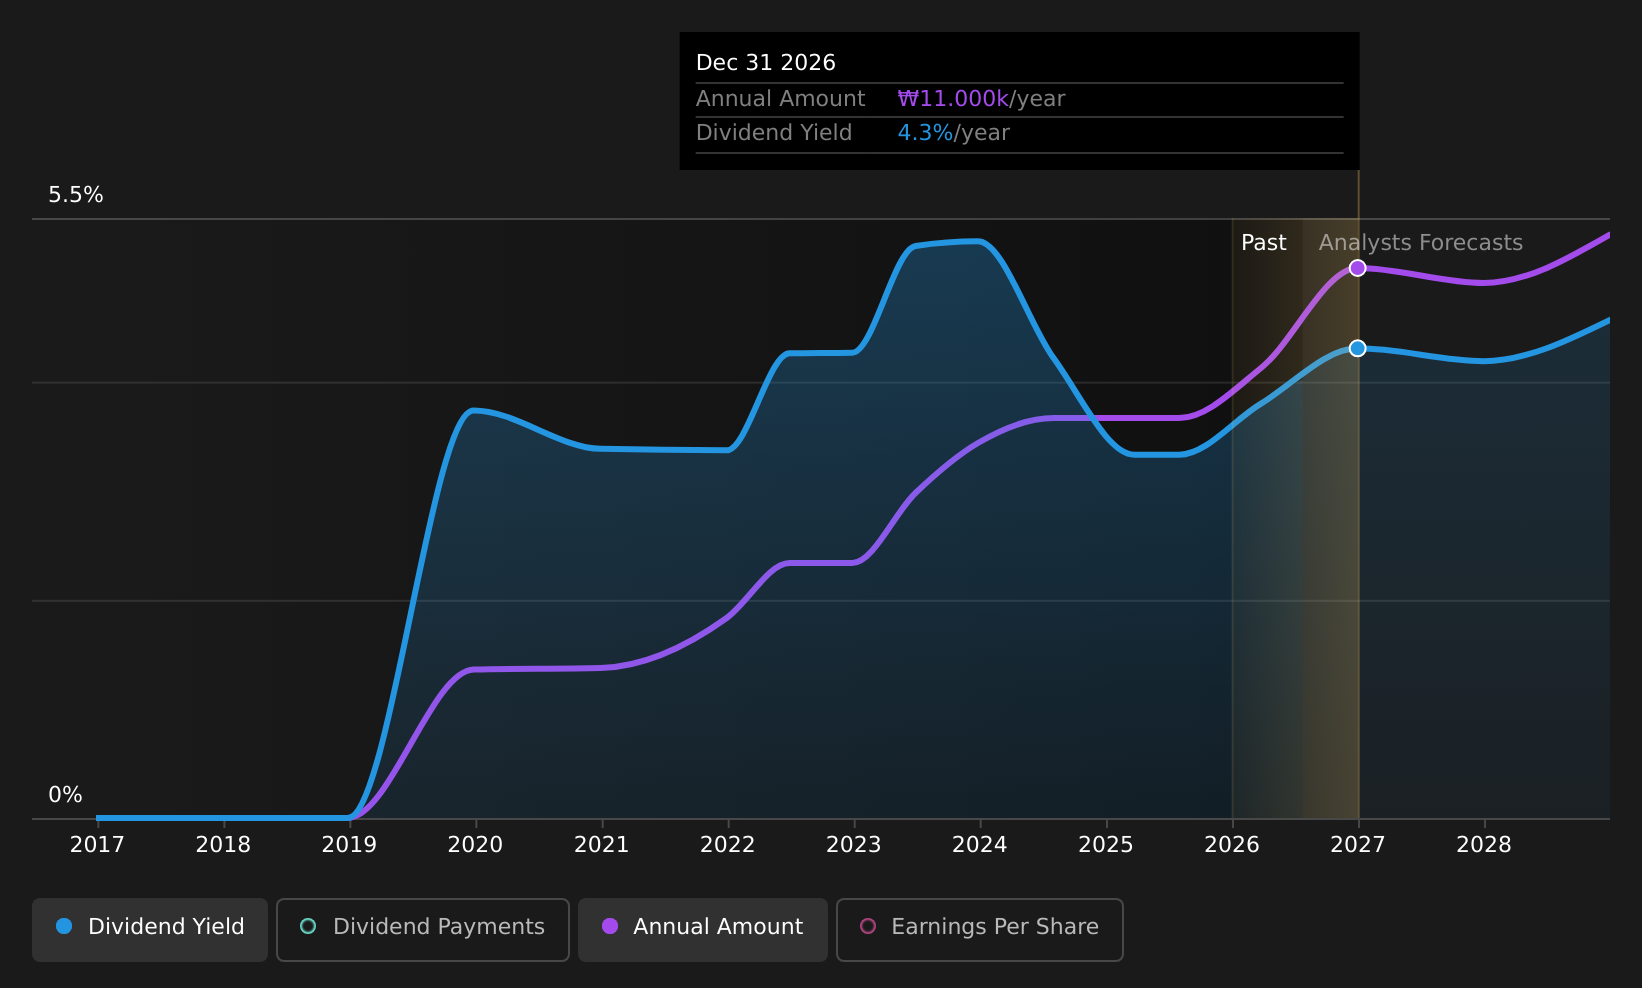Click the 2020 x-axis label
Viewport: 1642px width, 988px height.
pyautogui.click(x=475, y=845)
